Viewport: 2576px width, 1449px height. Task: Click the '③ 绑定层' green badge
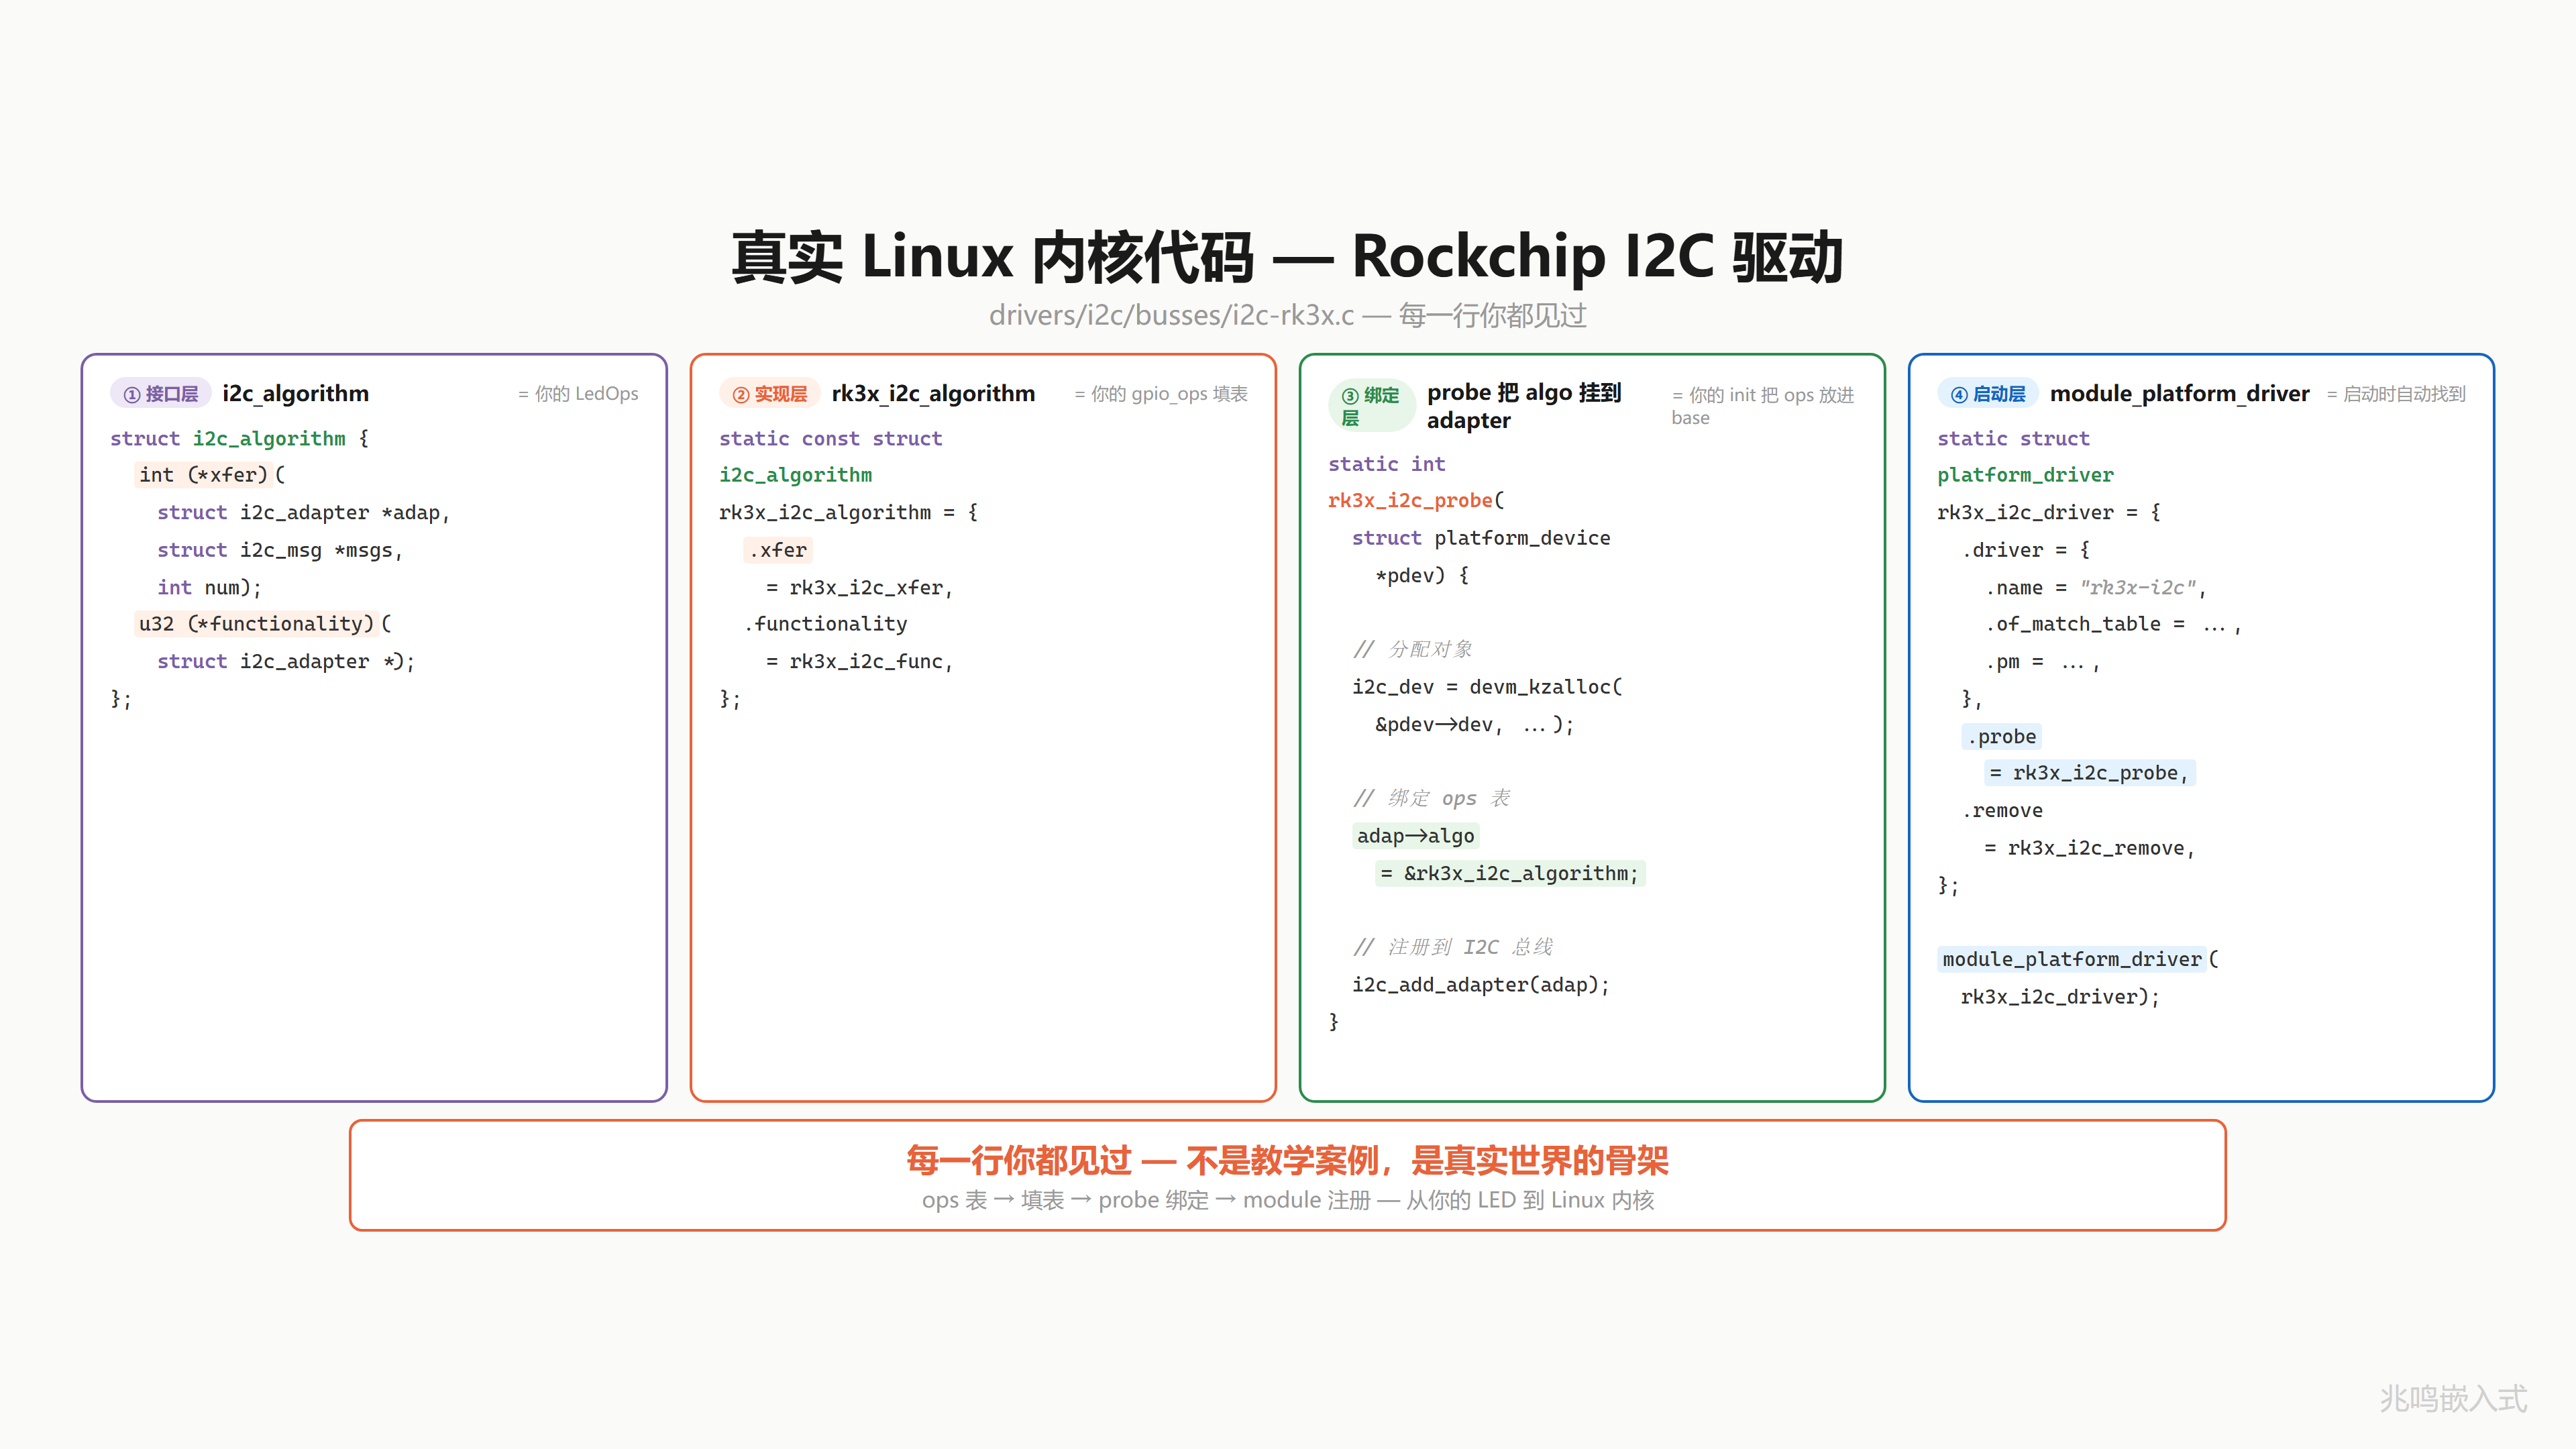click(1371, 406)
